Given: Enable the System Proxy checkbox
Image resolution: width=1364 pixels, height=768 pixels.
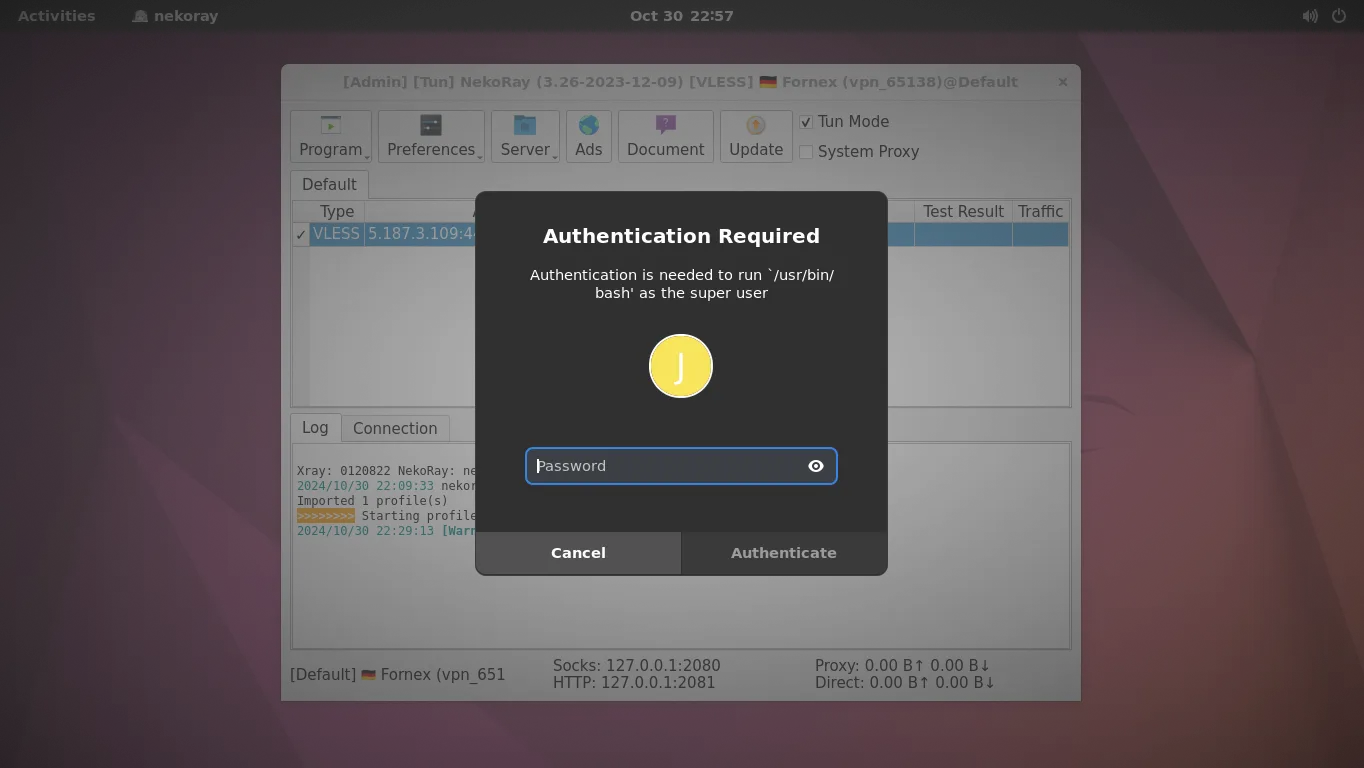Looking at the screenshot, I should click(806, 152).
